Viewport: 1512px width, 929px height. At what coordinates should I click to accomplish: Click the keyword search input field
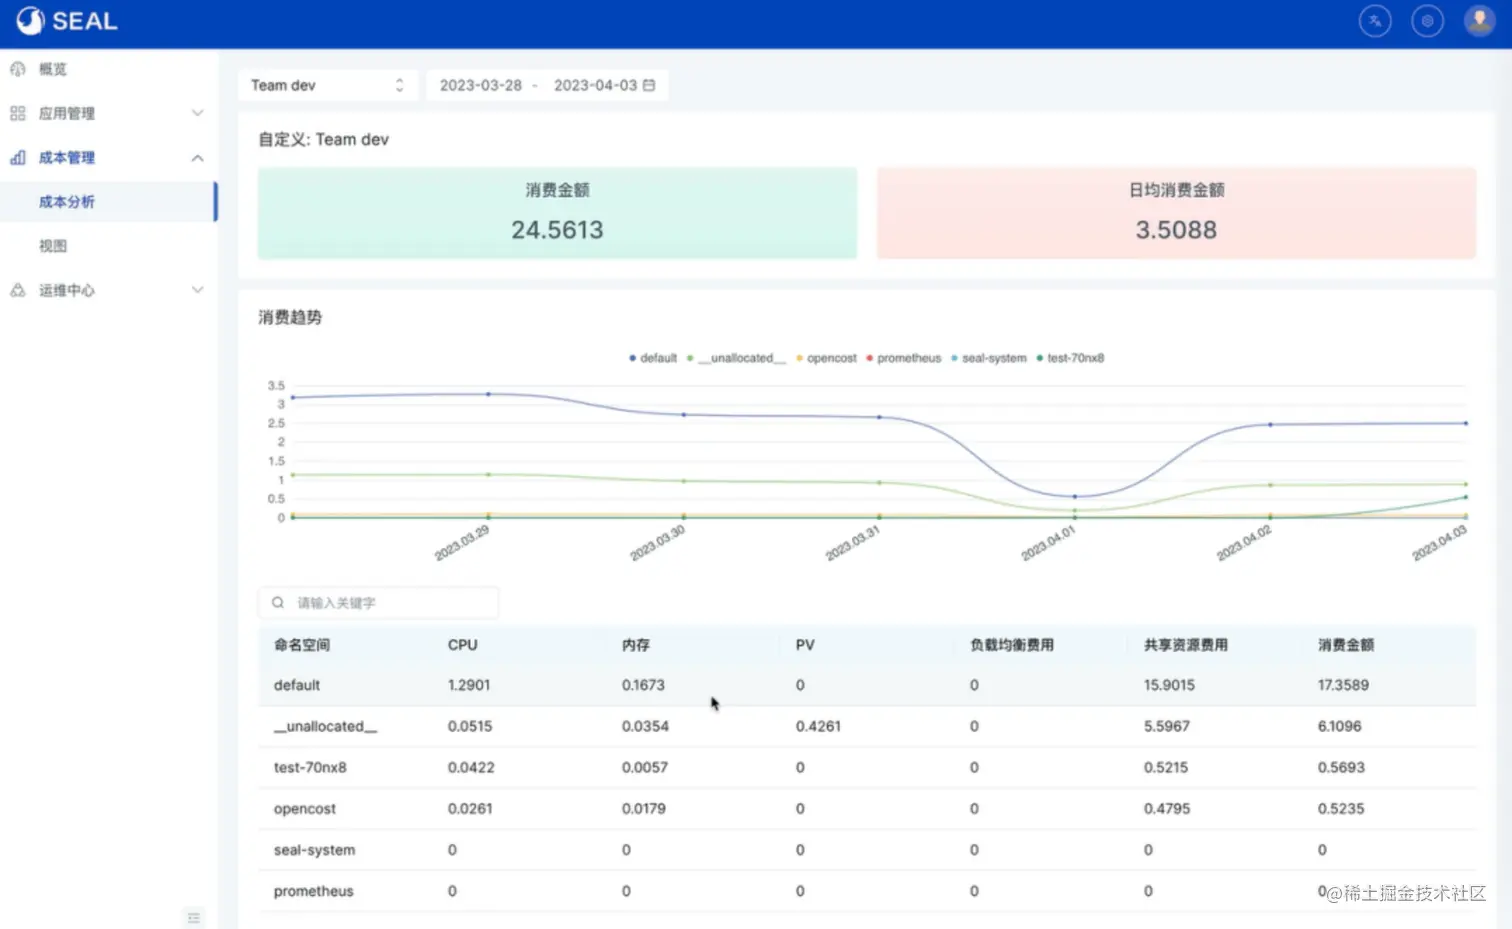pyautogui.click(x=378, y=603)
